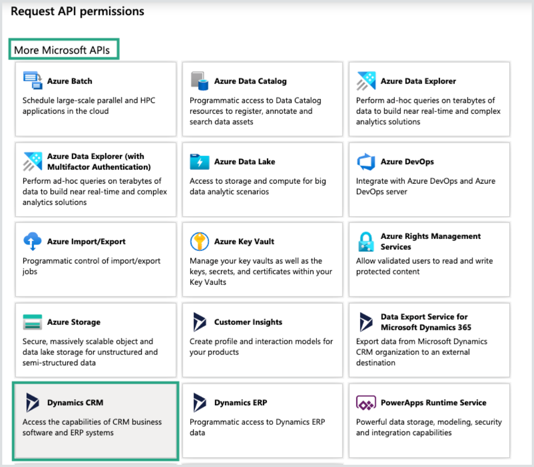This screenshot has width=534, height=467.
Task: Click the Azure Batch icon
Action: (x=33, y=80)
